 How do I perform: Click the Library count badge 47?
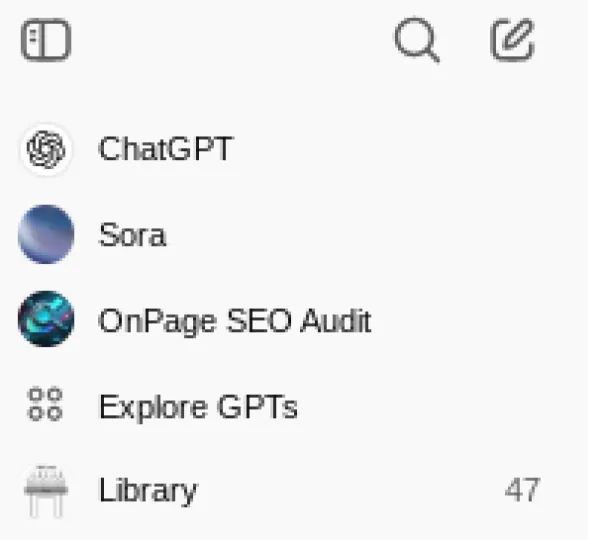point(522,491)
